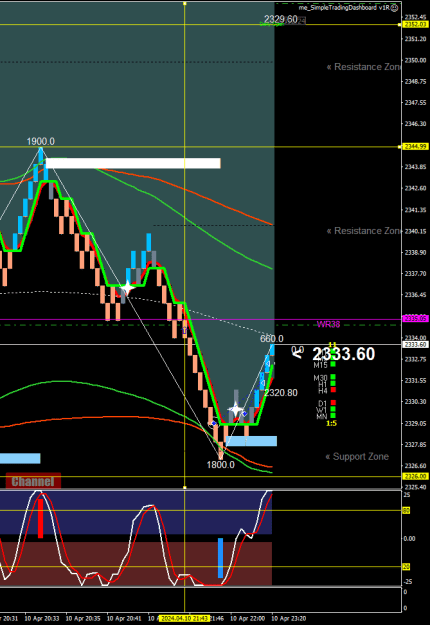Select the H1 green trend square
The height and width of the screenshot is (625, 430).
[x=333, y=383]
